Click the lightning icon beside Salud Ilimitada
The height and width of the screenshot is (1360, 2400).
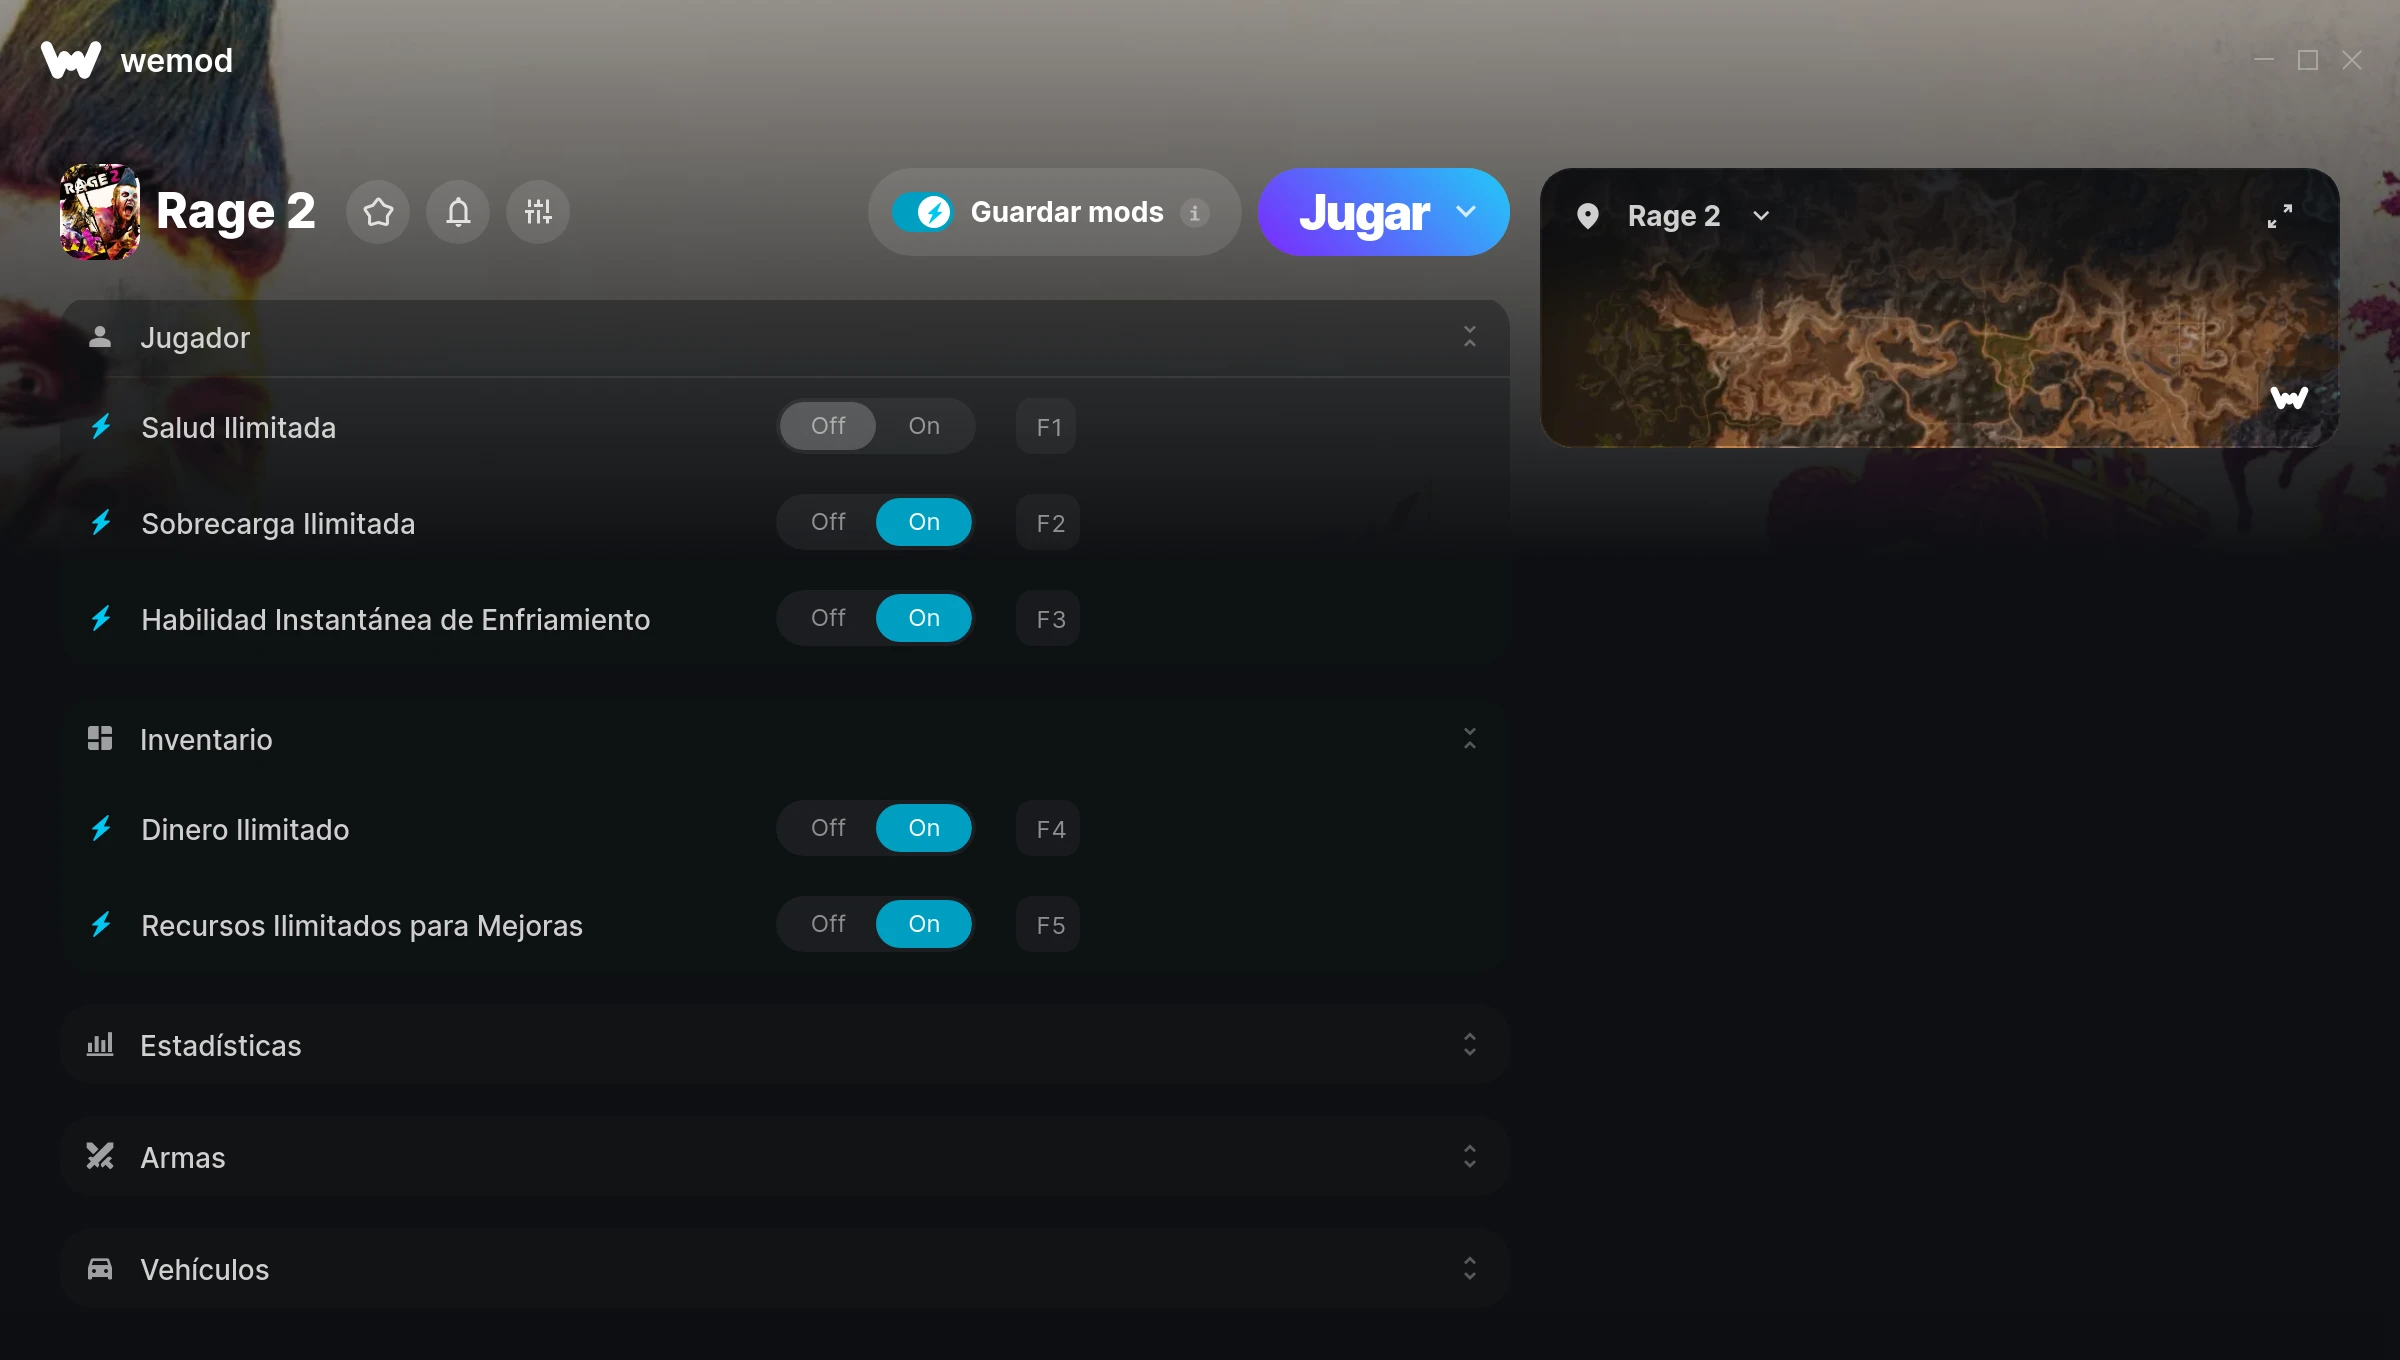tap(101, 427)
